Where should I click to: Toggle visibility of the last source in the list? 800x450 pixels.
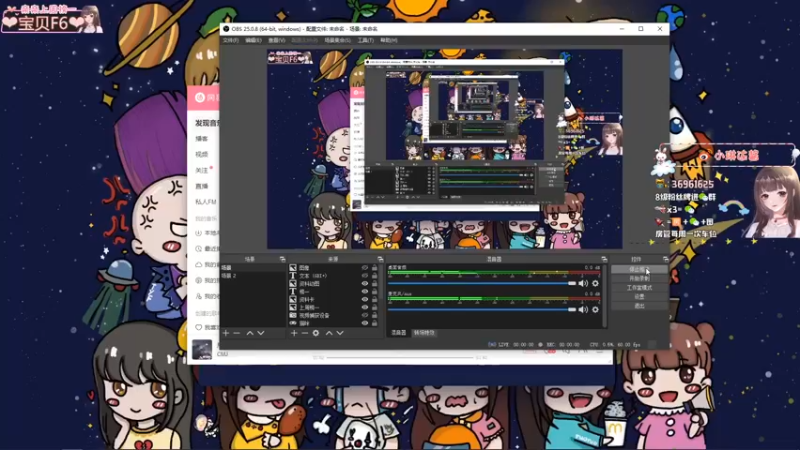click(365, 323)
